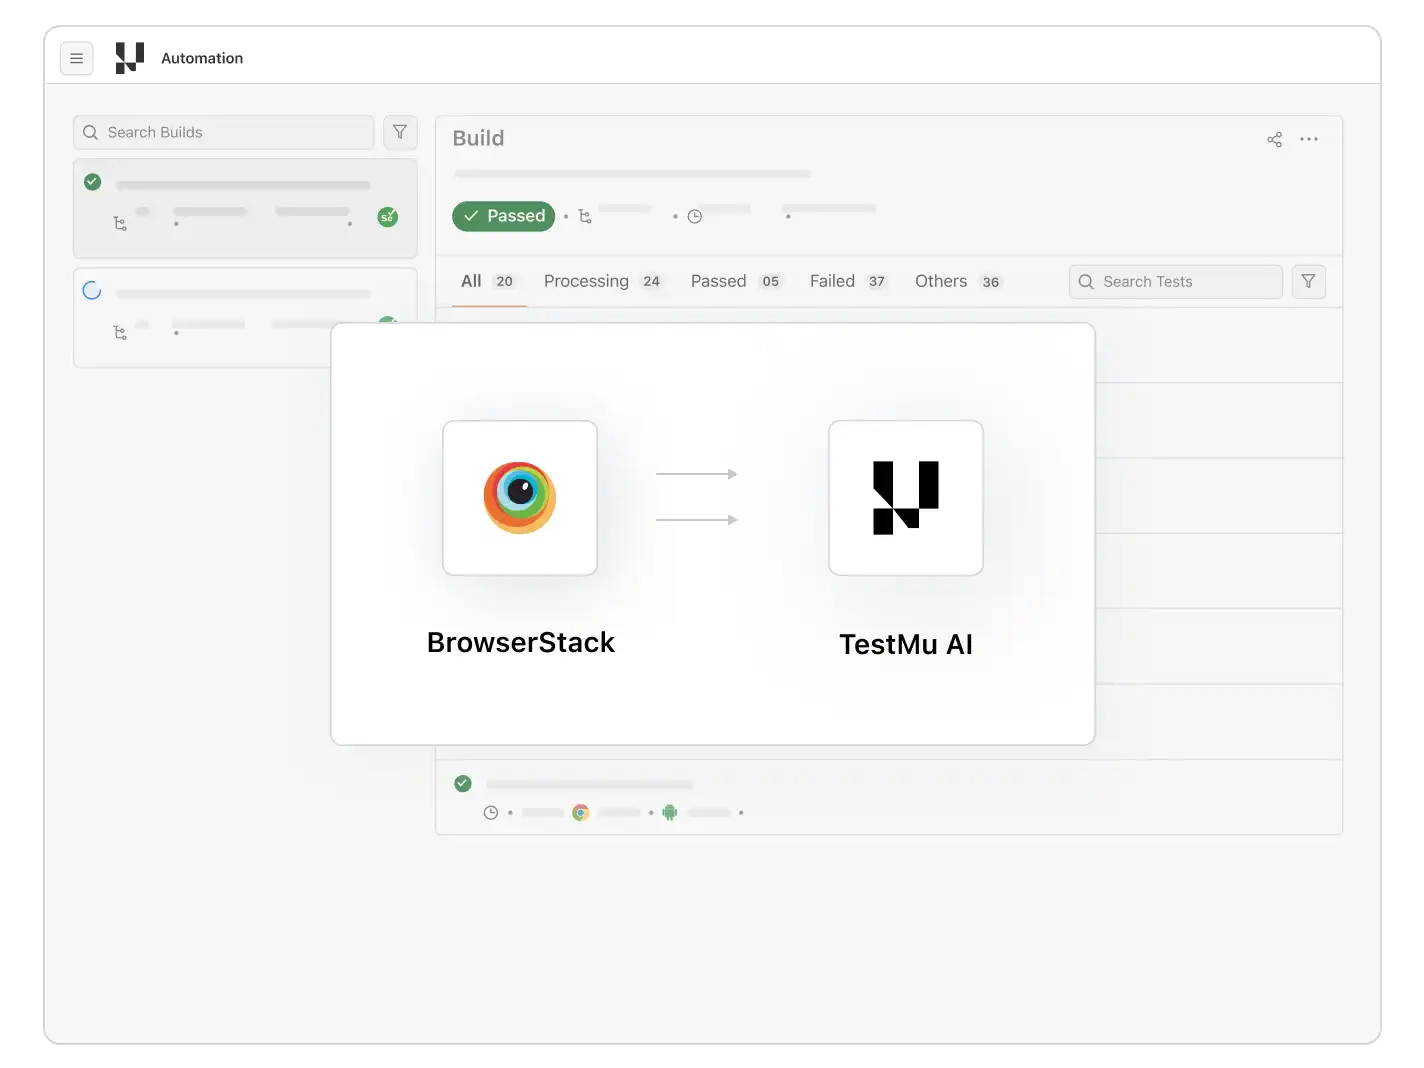Select the Android icon on the test row

click(669, 813)
